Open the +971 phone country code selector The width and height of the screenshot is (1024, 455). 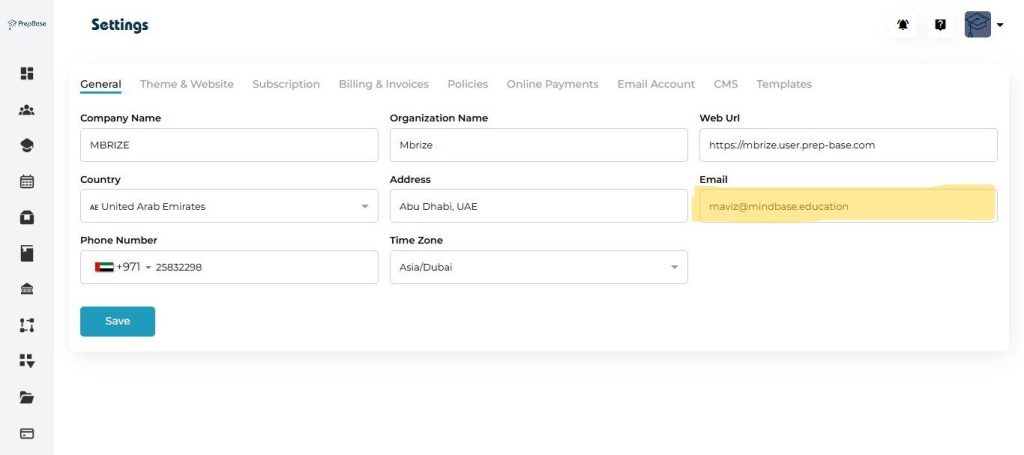tap(124, 267)
